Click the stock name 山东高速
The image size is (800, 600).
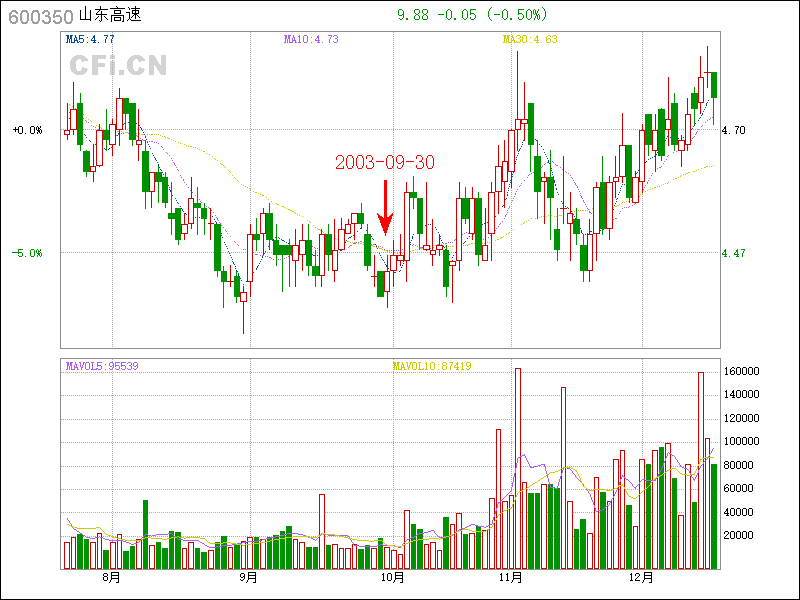point(109,16)
